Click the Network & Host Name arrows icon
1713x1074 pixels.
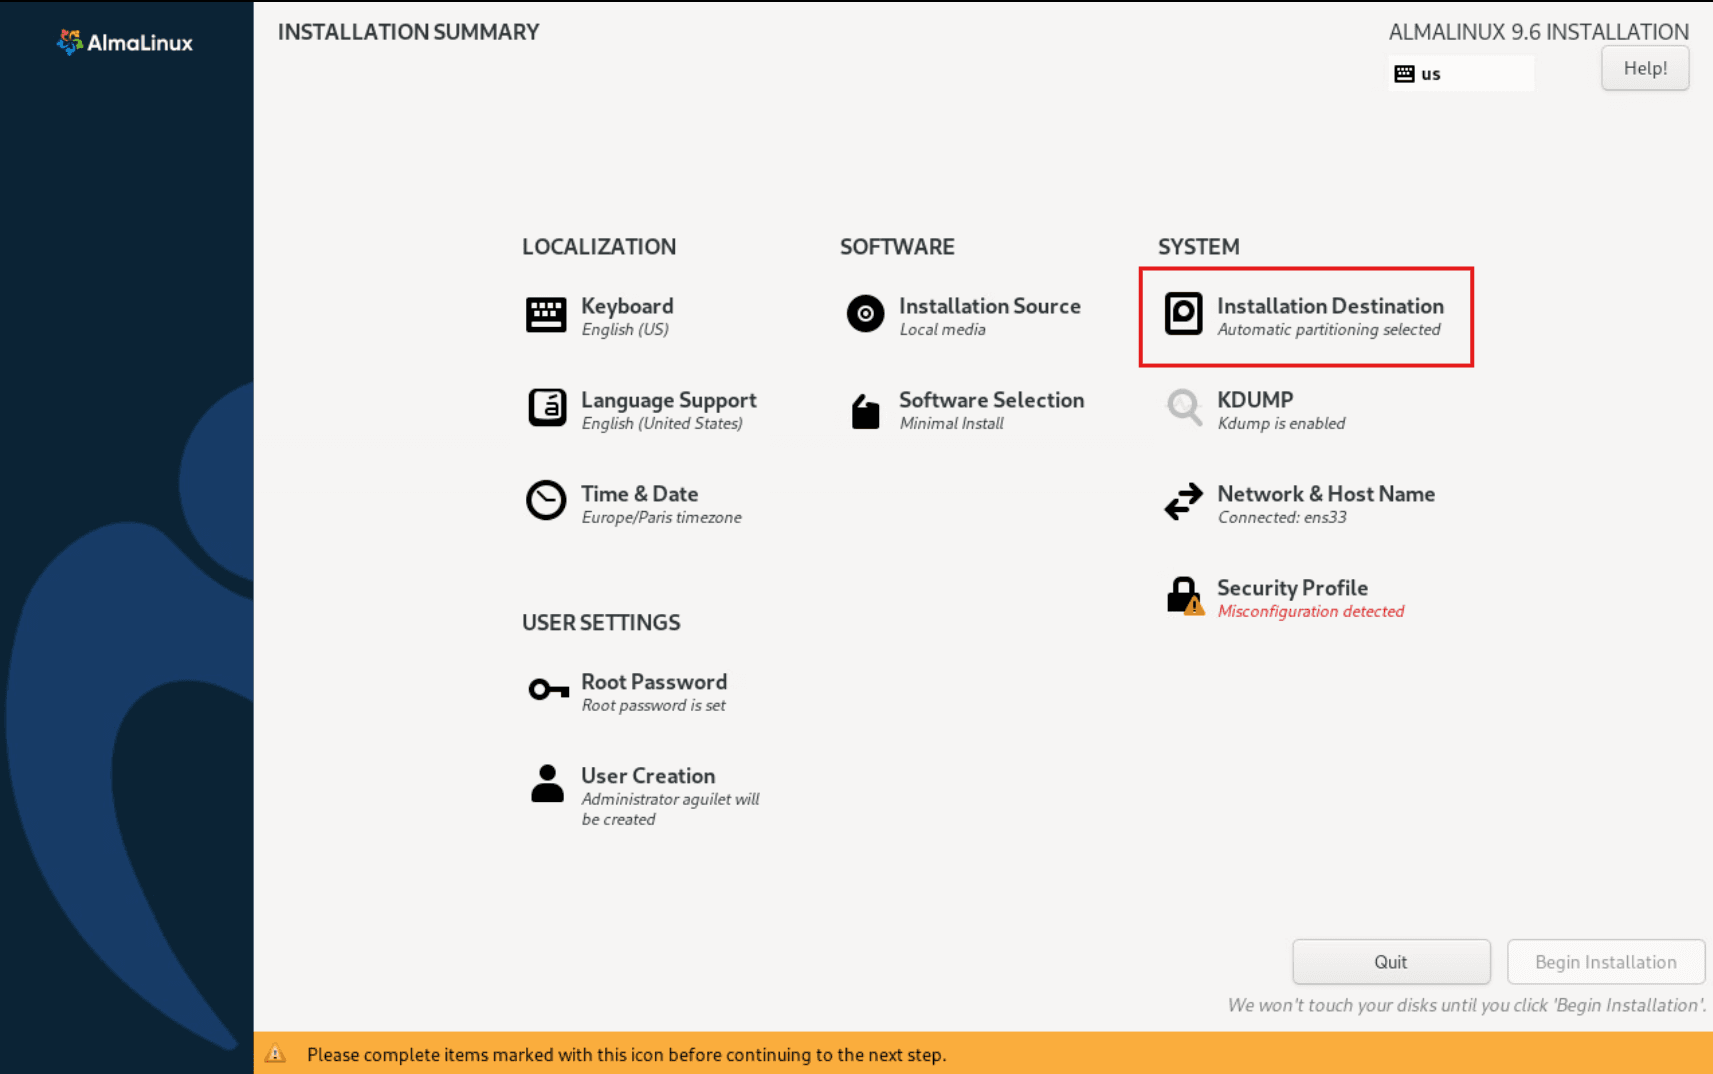(1183, 502)
